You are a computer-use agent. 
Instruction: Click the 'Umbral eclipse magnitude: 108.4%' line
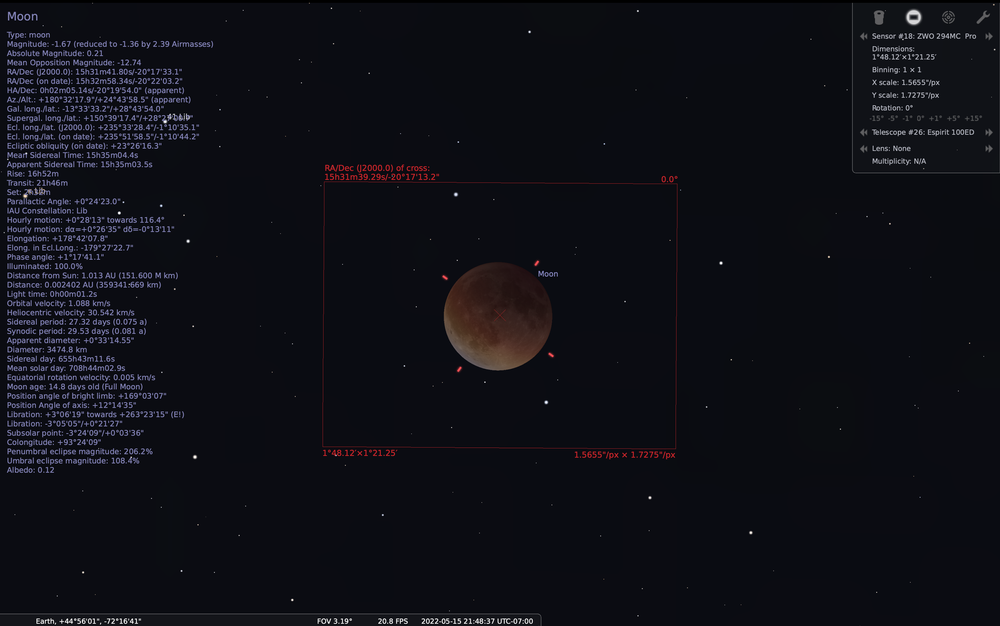(73, 460)
